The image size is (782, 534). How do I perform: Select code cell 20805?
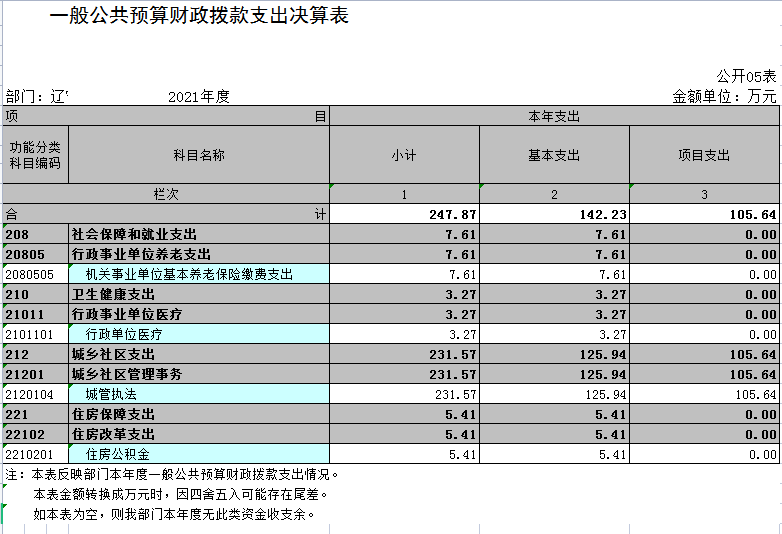35,254
